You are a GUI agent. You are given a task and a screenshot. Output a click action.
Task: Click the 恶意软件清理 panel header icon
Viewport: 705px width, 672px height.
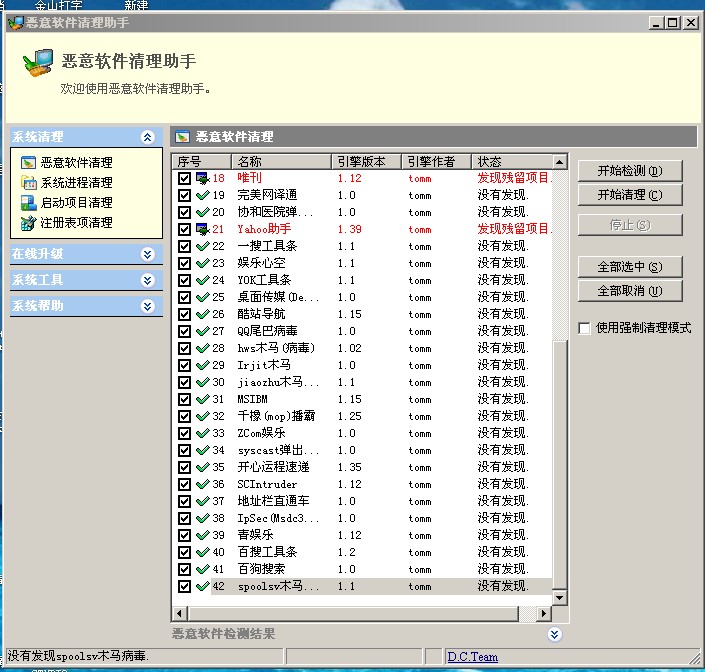pos(182,137)
